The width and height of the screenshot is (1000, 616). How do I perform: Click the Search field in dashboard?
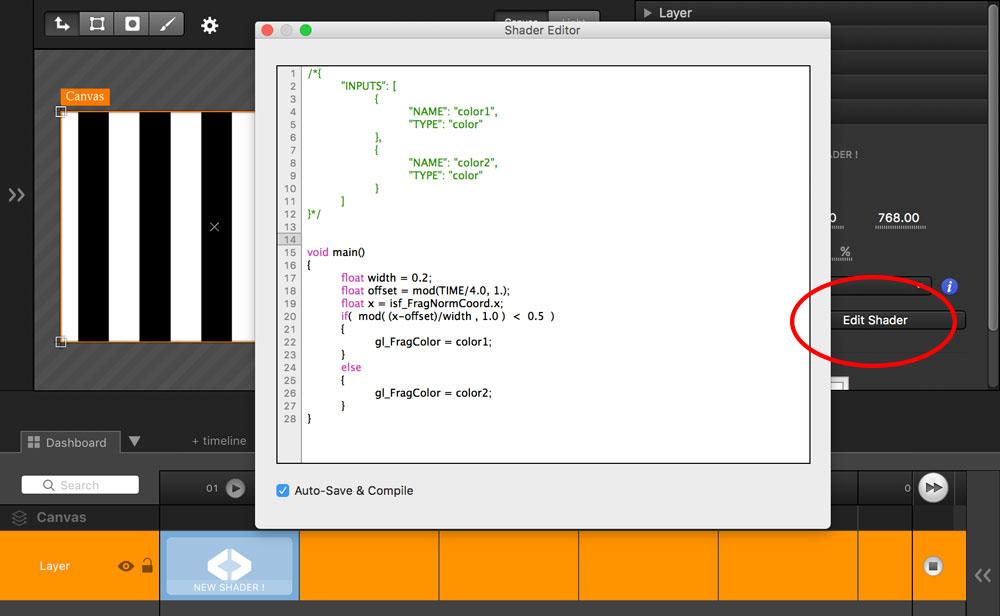[80, 485]
